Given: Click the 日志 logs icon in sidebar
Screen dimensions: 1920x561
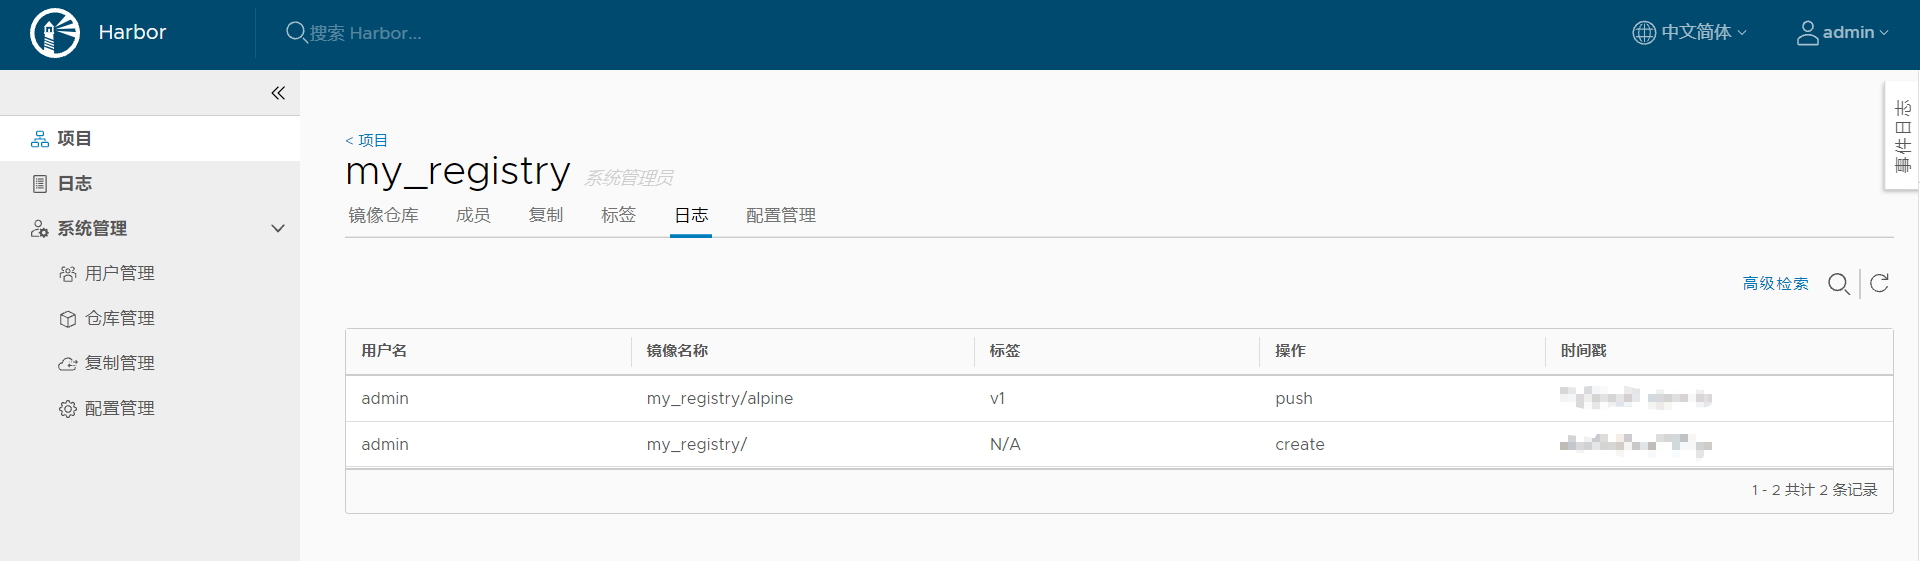Looking at the screenshot, I should pyautogui.click(x=40, y=184).
